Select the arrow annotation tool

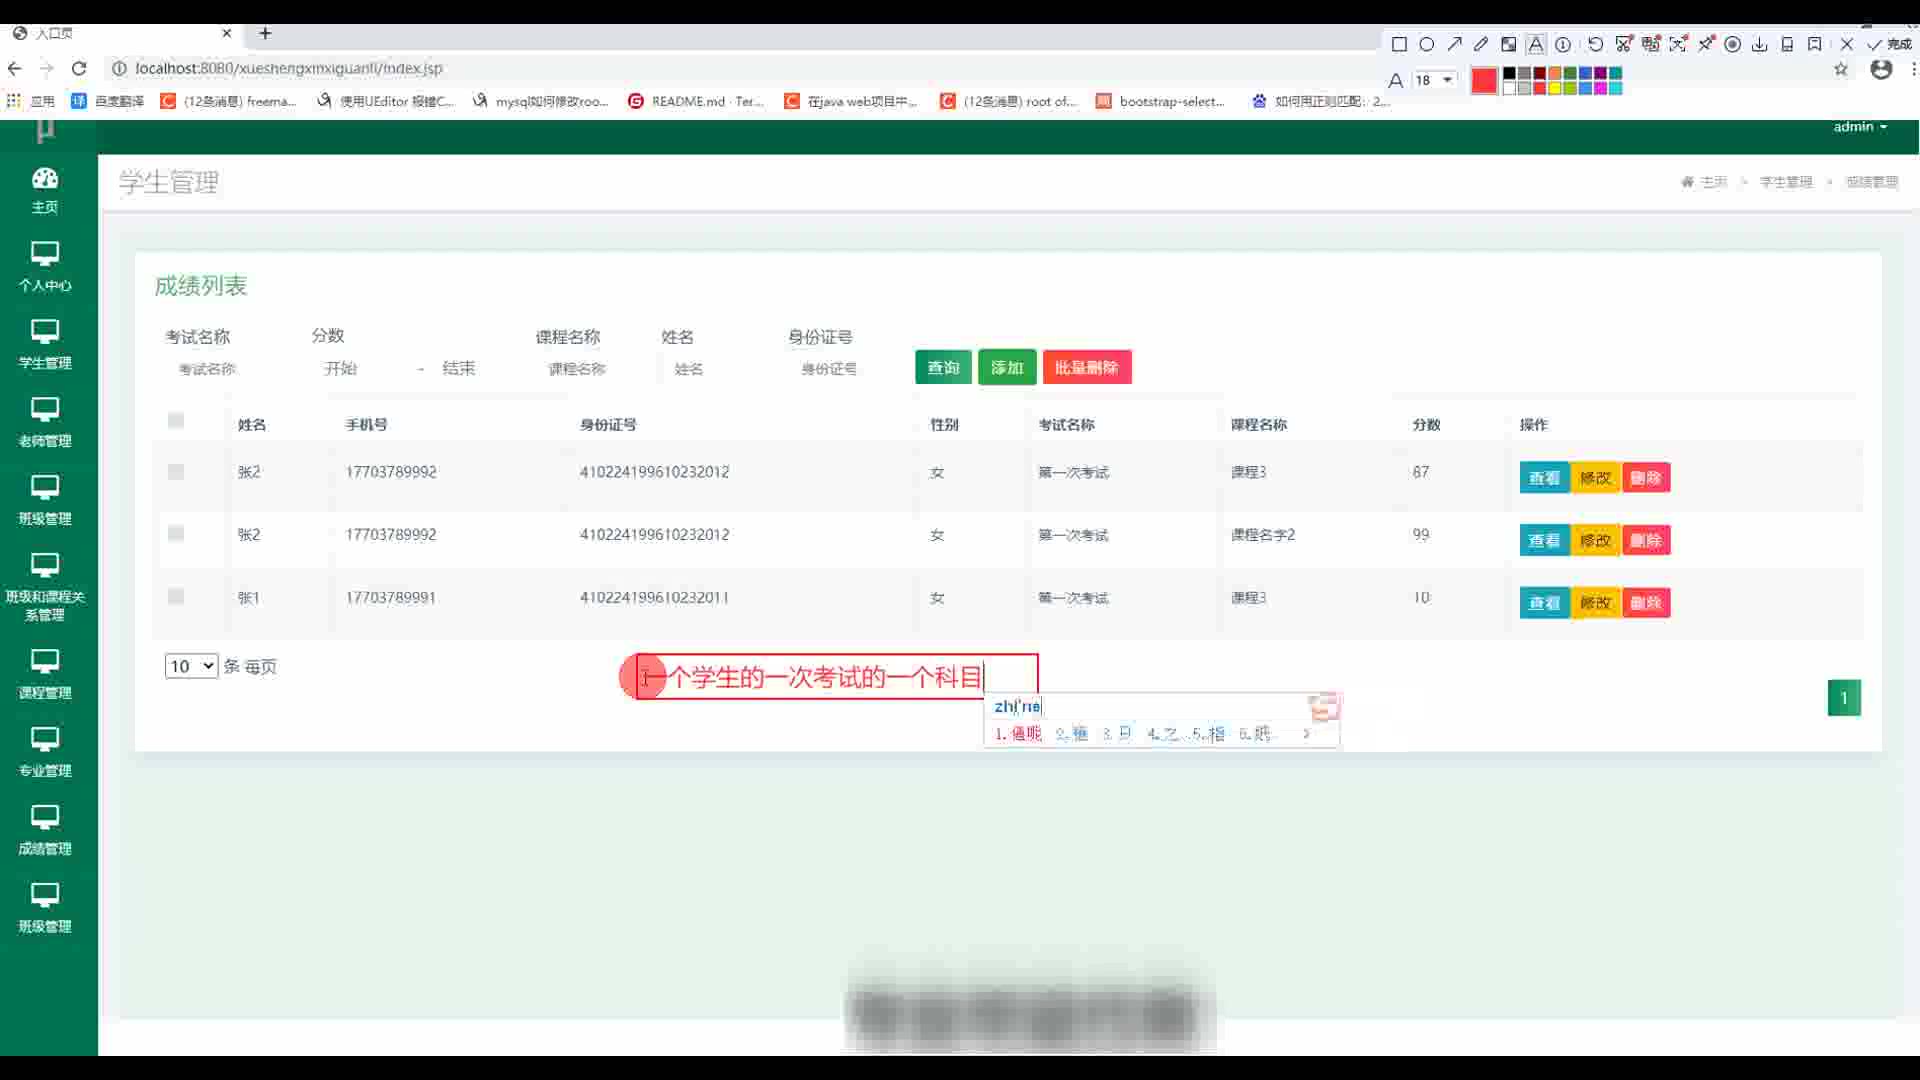tap(1454, 44)
